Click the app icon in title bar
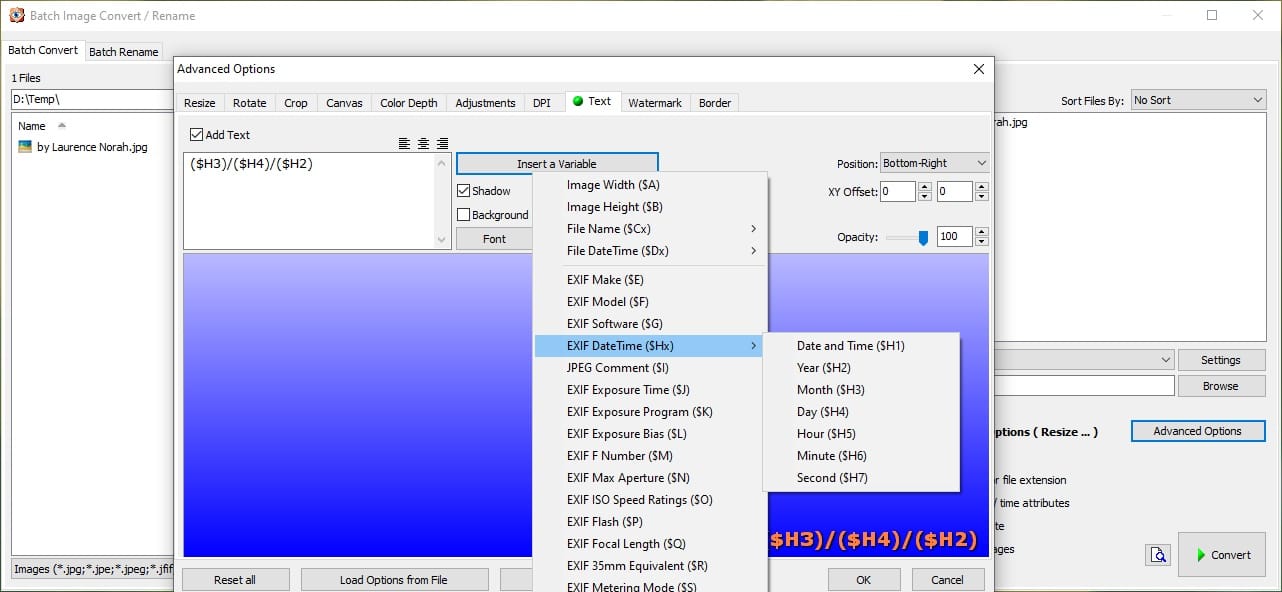The width and height of the screenshot is (1282, 592). coord(16,15)
